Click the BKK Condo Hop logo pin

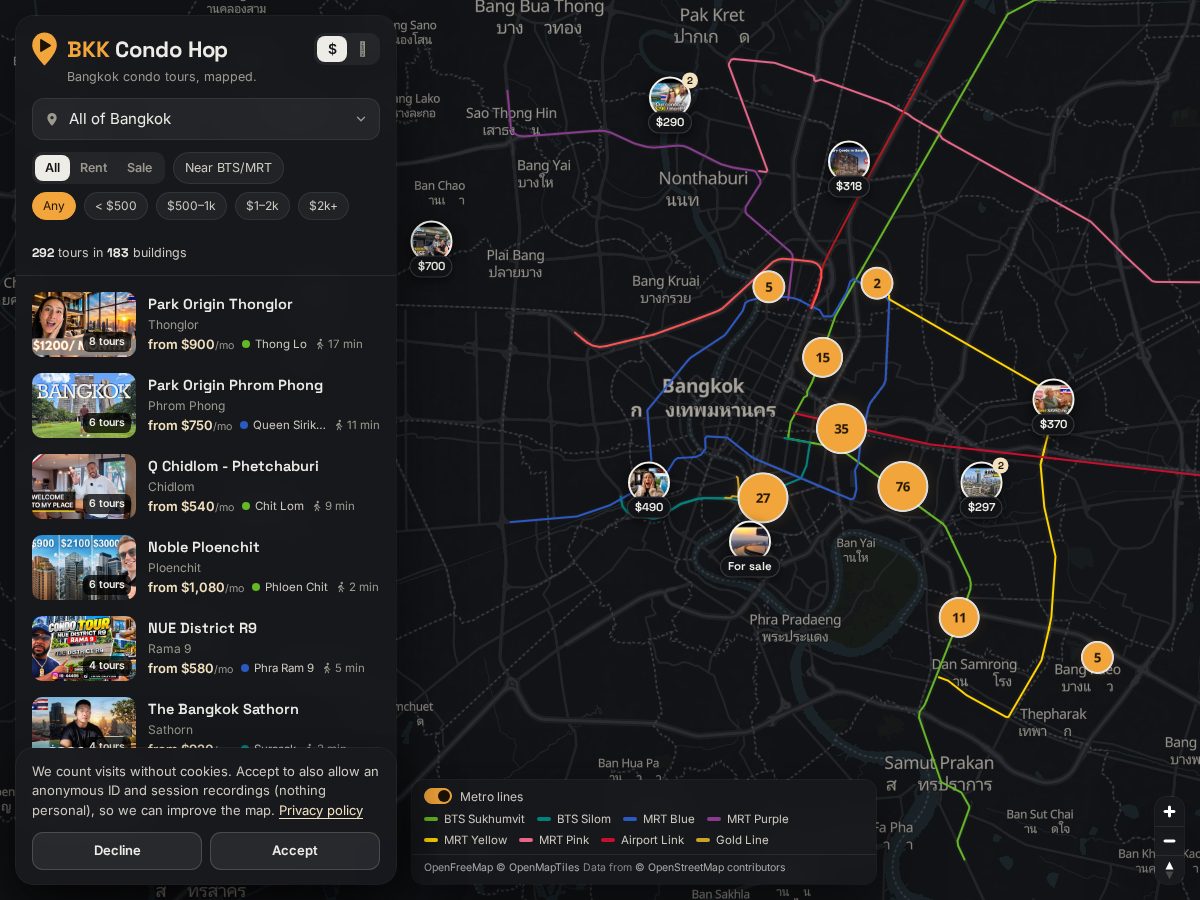44,49
